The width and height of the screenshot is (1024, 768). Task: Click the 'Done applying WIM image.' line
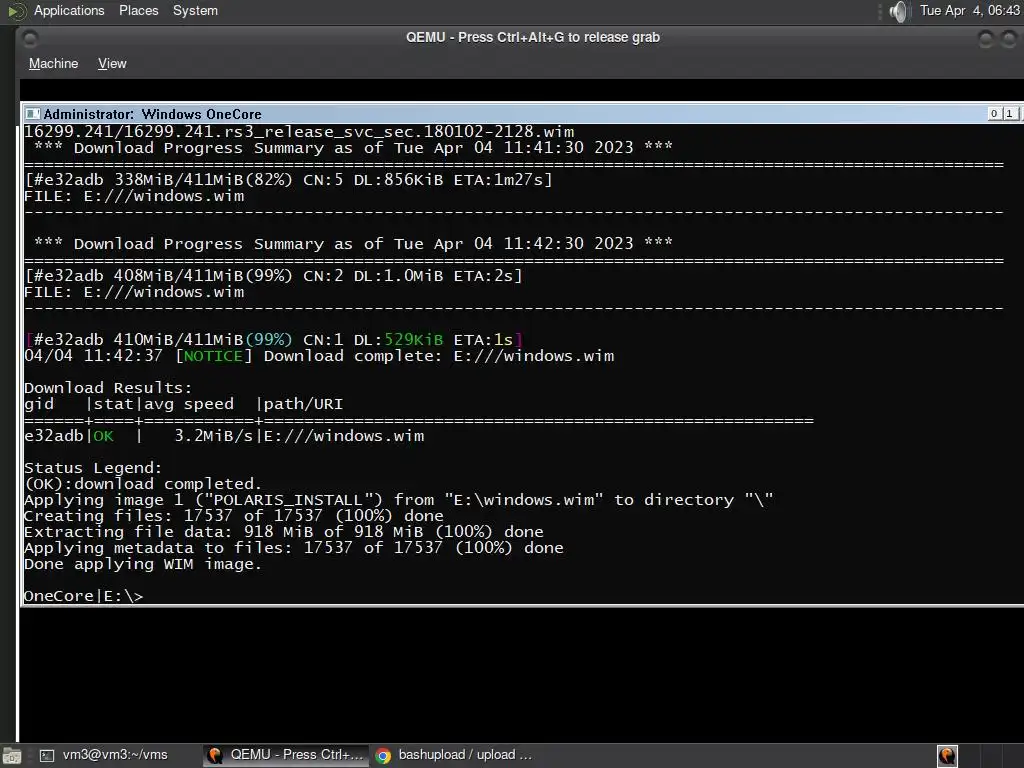(x=143, y=564)
